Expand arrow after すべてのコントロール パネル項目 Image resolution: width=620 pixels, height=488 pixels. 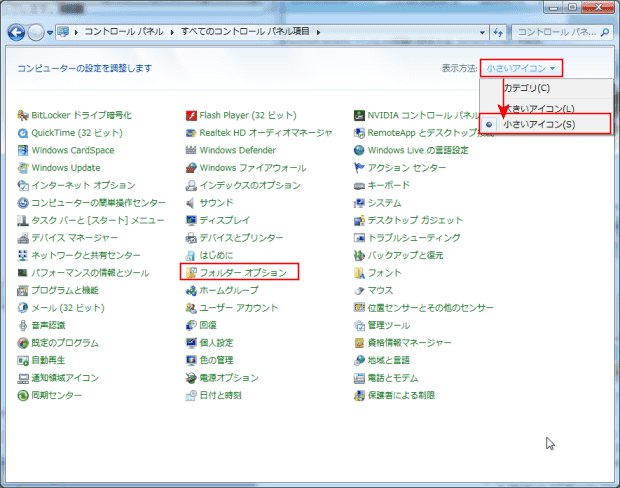(318, 32)
